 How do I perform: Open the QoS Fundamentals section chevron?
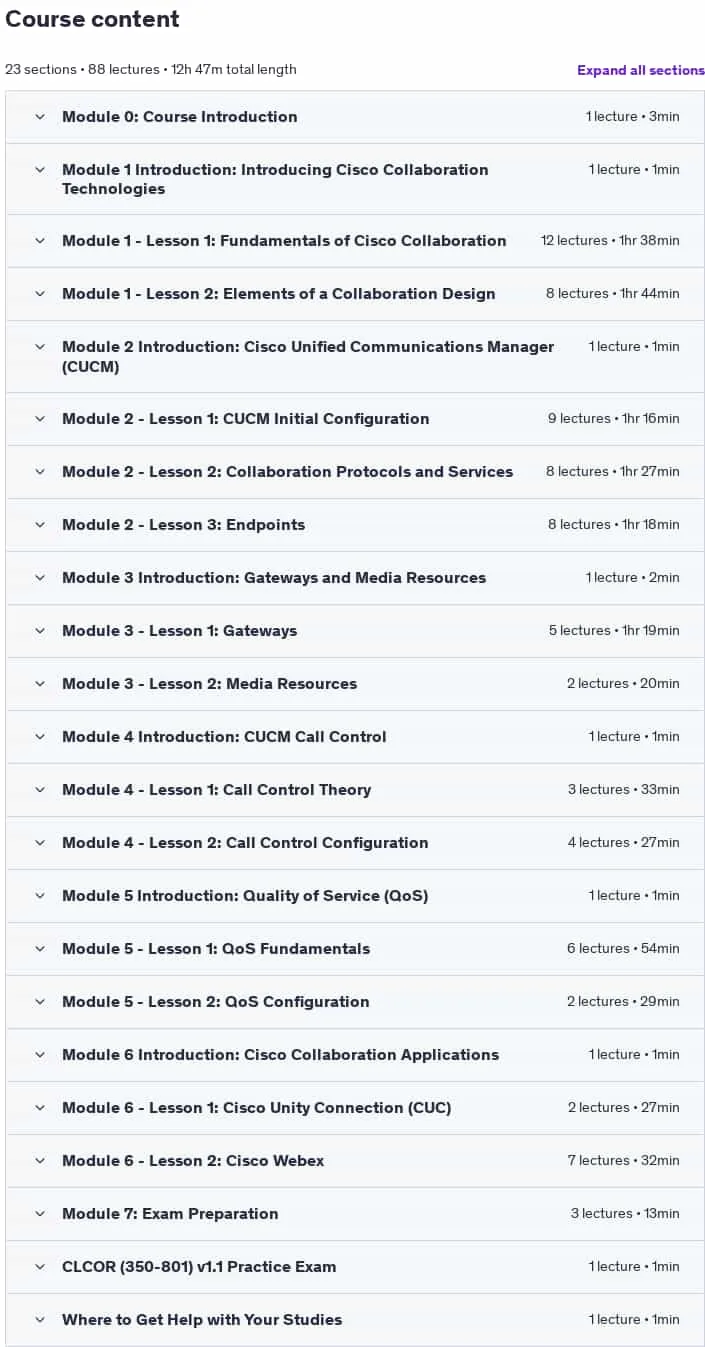40,949
